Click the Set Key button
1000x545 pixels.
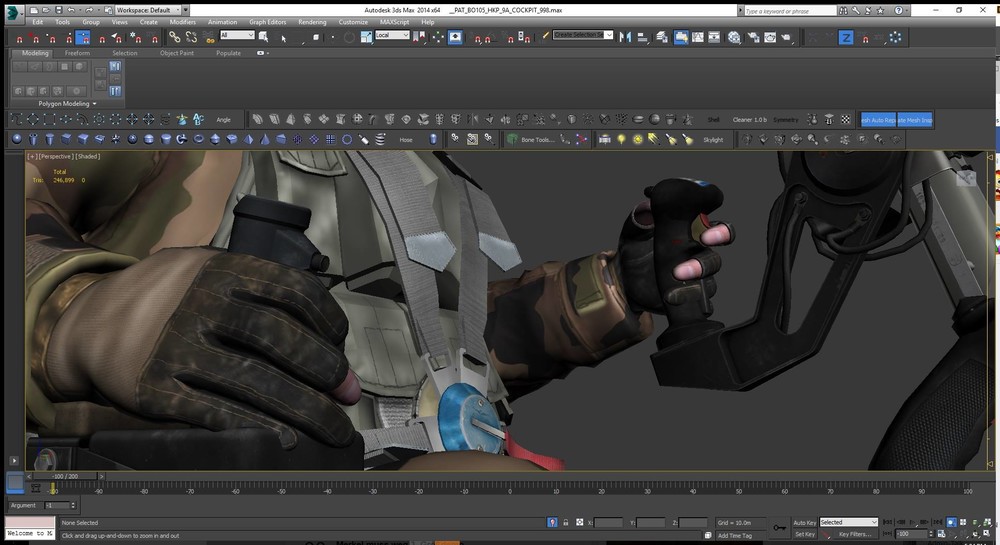point(804,534)
